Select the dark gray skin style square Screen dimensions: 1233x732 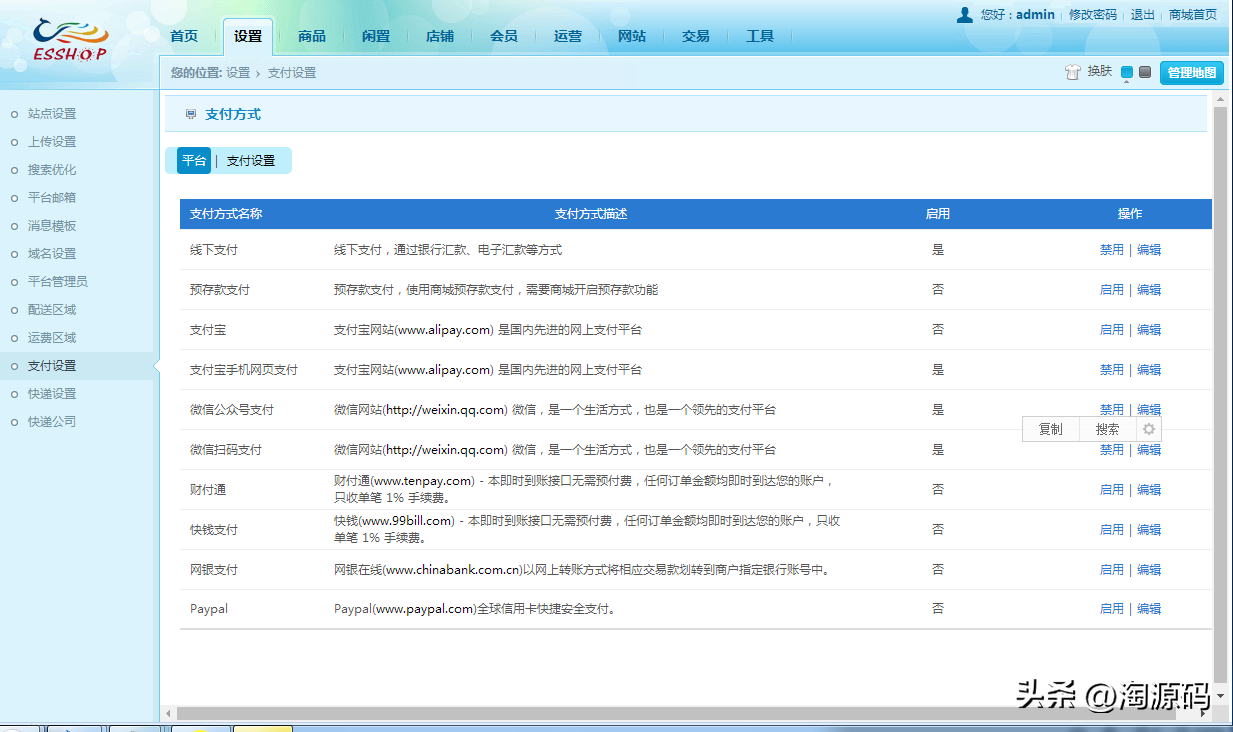pos(1143,72)
